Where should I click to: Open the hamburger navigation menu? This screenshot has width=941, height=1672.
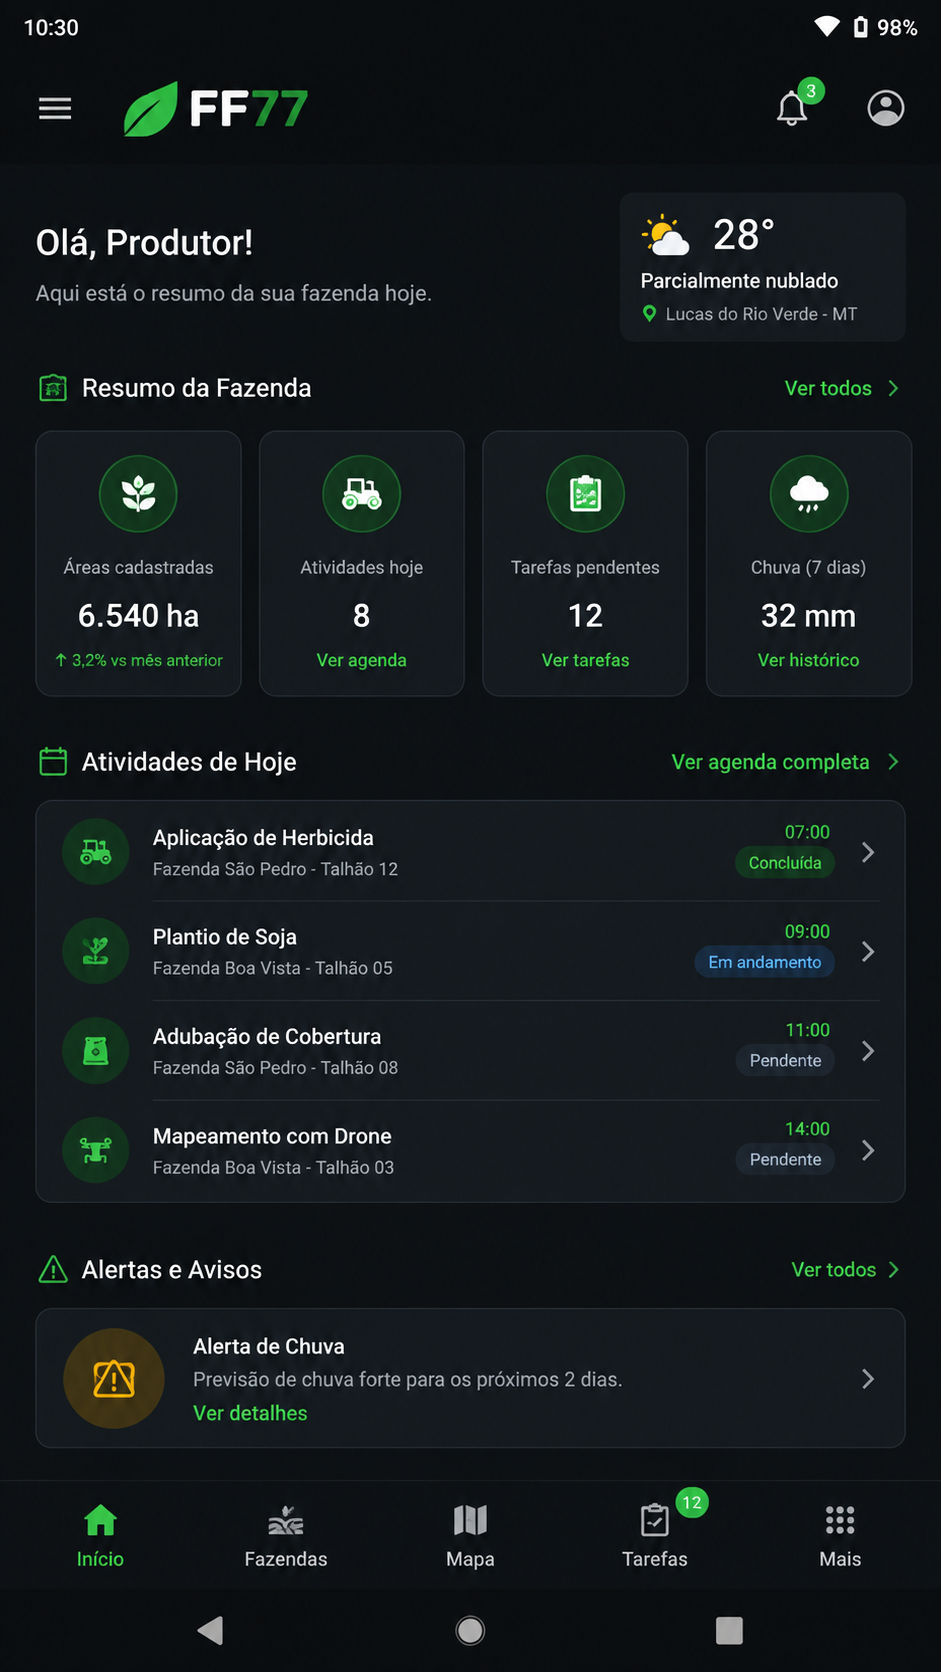55,108
